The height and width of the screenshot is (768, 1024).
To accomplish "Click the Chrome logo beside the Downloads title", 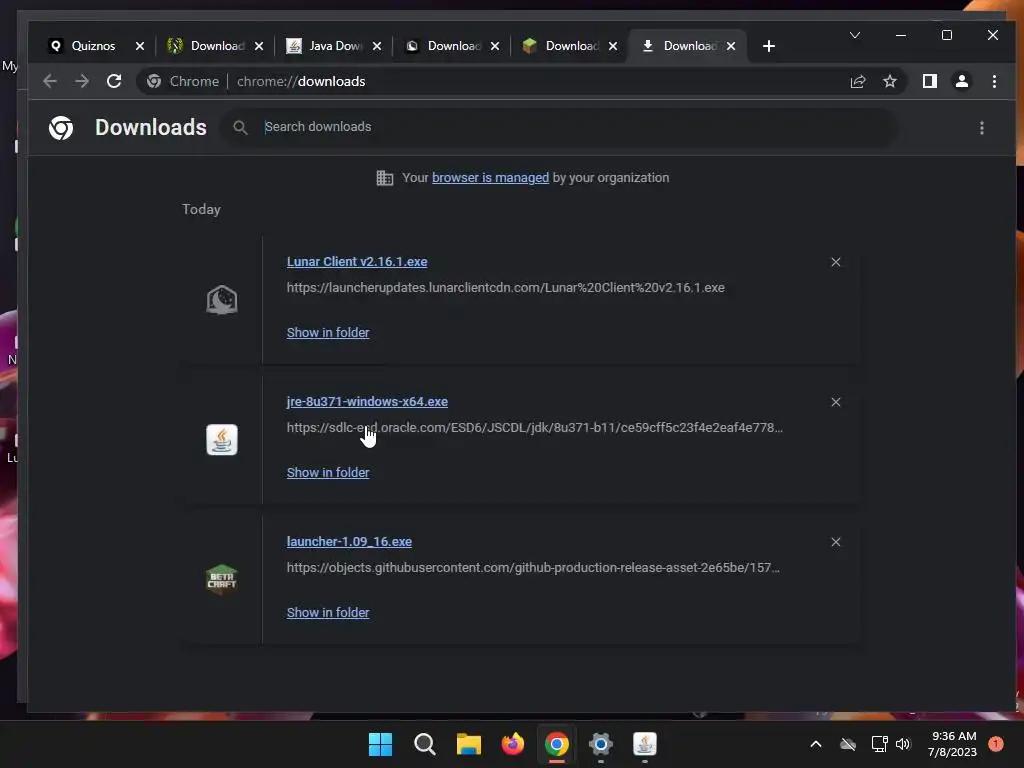I will coord(61,127).
